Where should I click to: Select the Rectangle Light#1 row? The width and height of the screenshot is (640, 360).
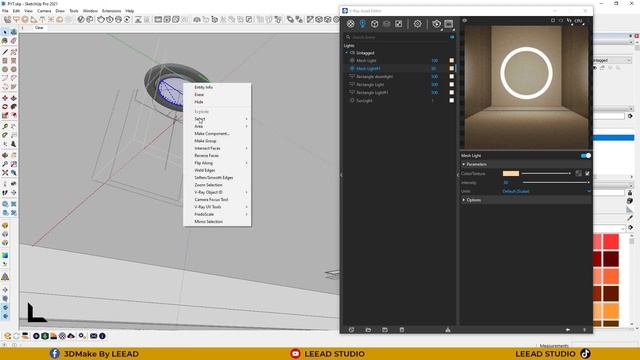pyautogui.click(x=399, y=93)
